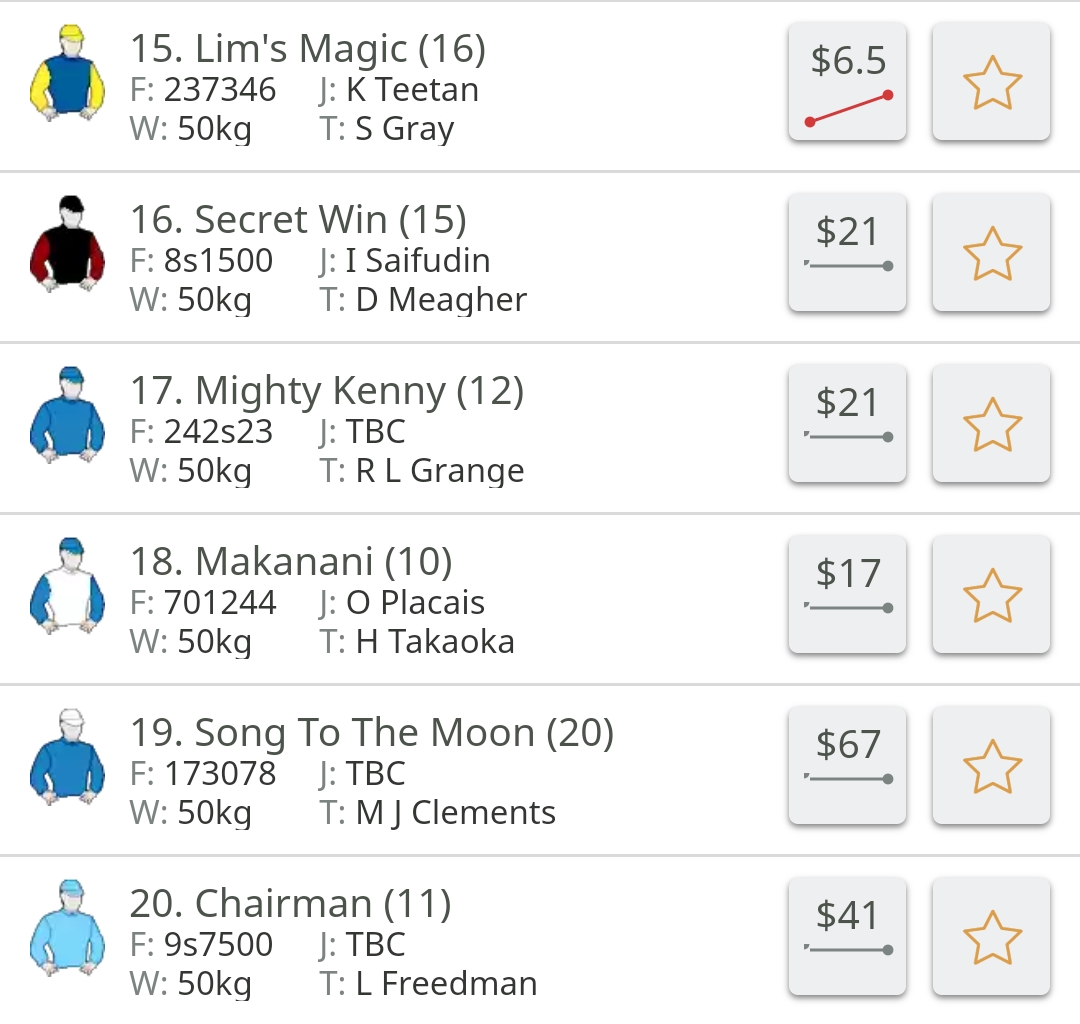Click the star icon beside Chairman
The width and height of the screenshot is (1080, 1024).
(991, 936)
